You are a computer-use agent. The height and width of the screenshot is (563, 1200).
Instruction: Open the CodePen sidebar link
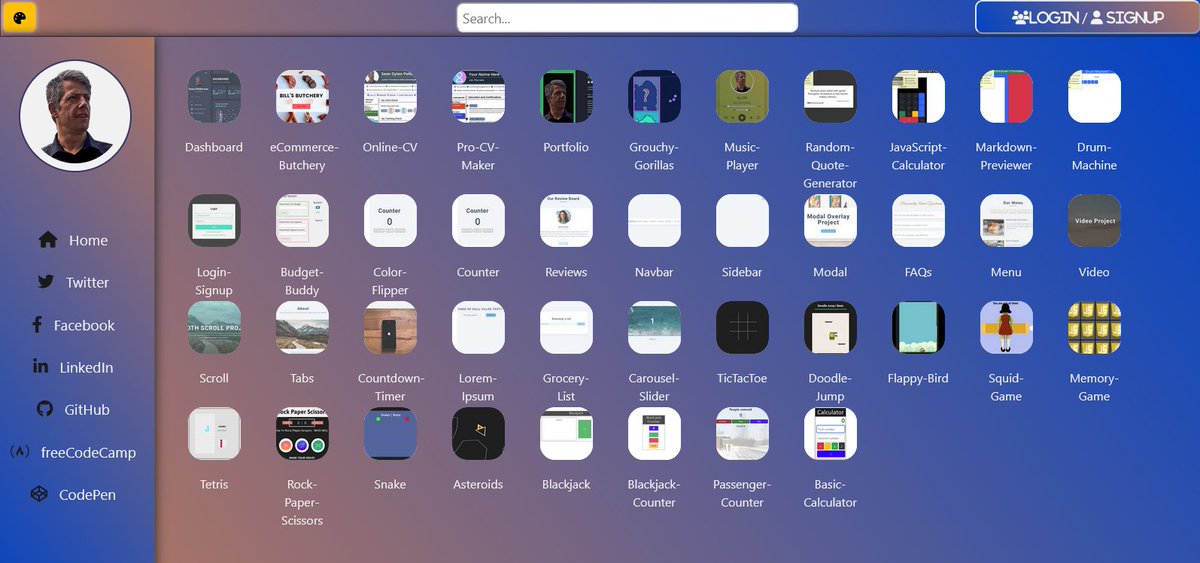(x=73, y=494)
